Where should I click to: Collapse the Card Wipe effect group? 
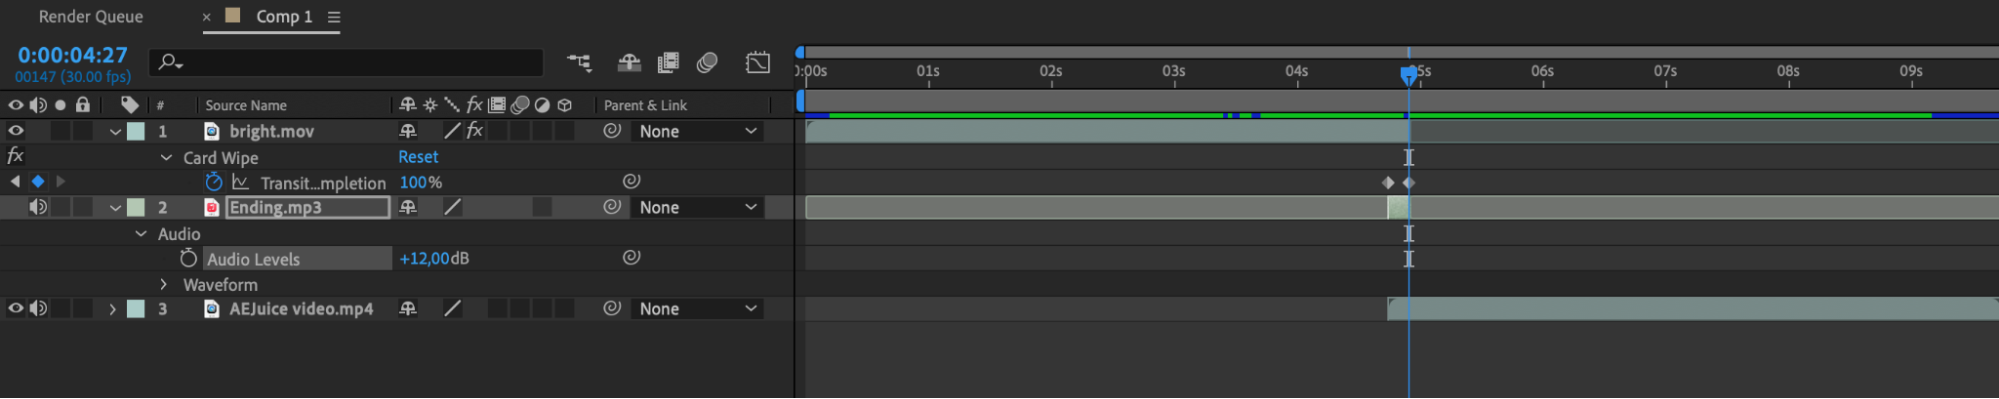pyautogui.click(x=166, y=157)
